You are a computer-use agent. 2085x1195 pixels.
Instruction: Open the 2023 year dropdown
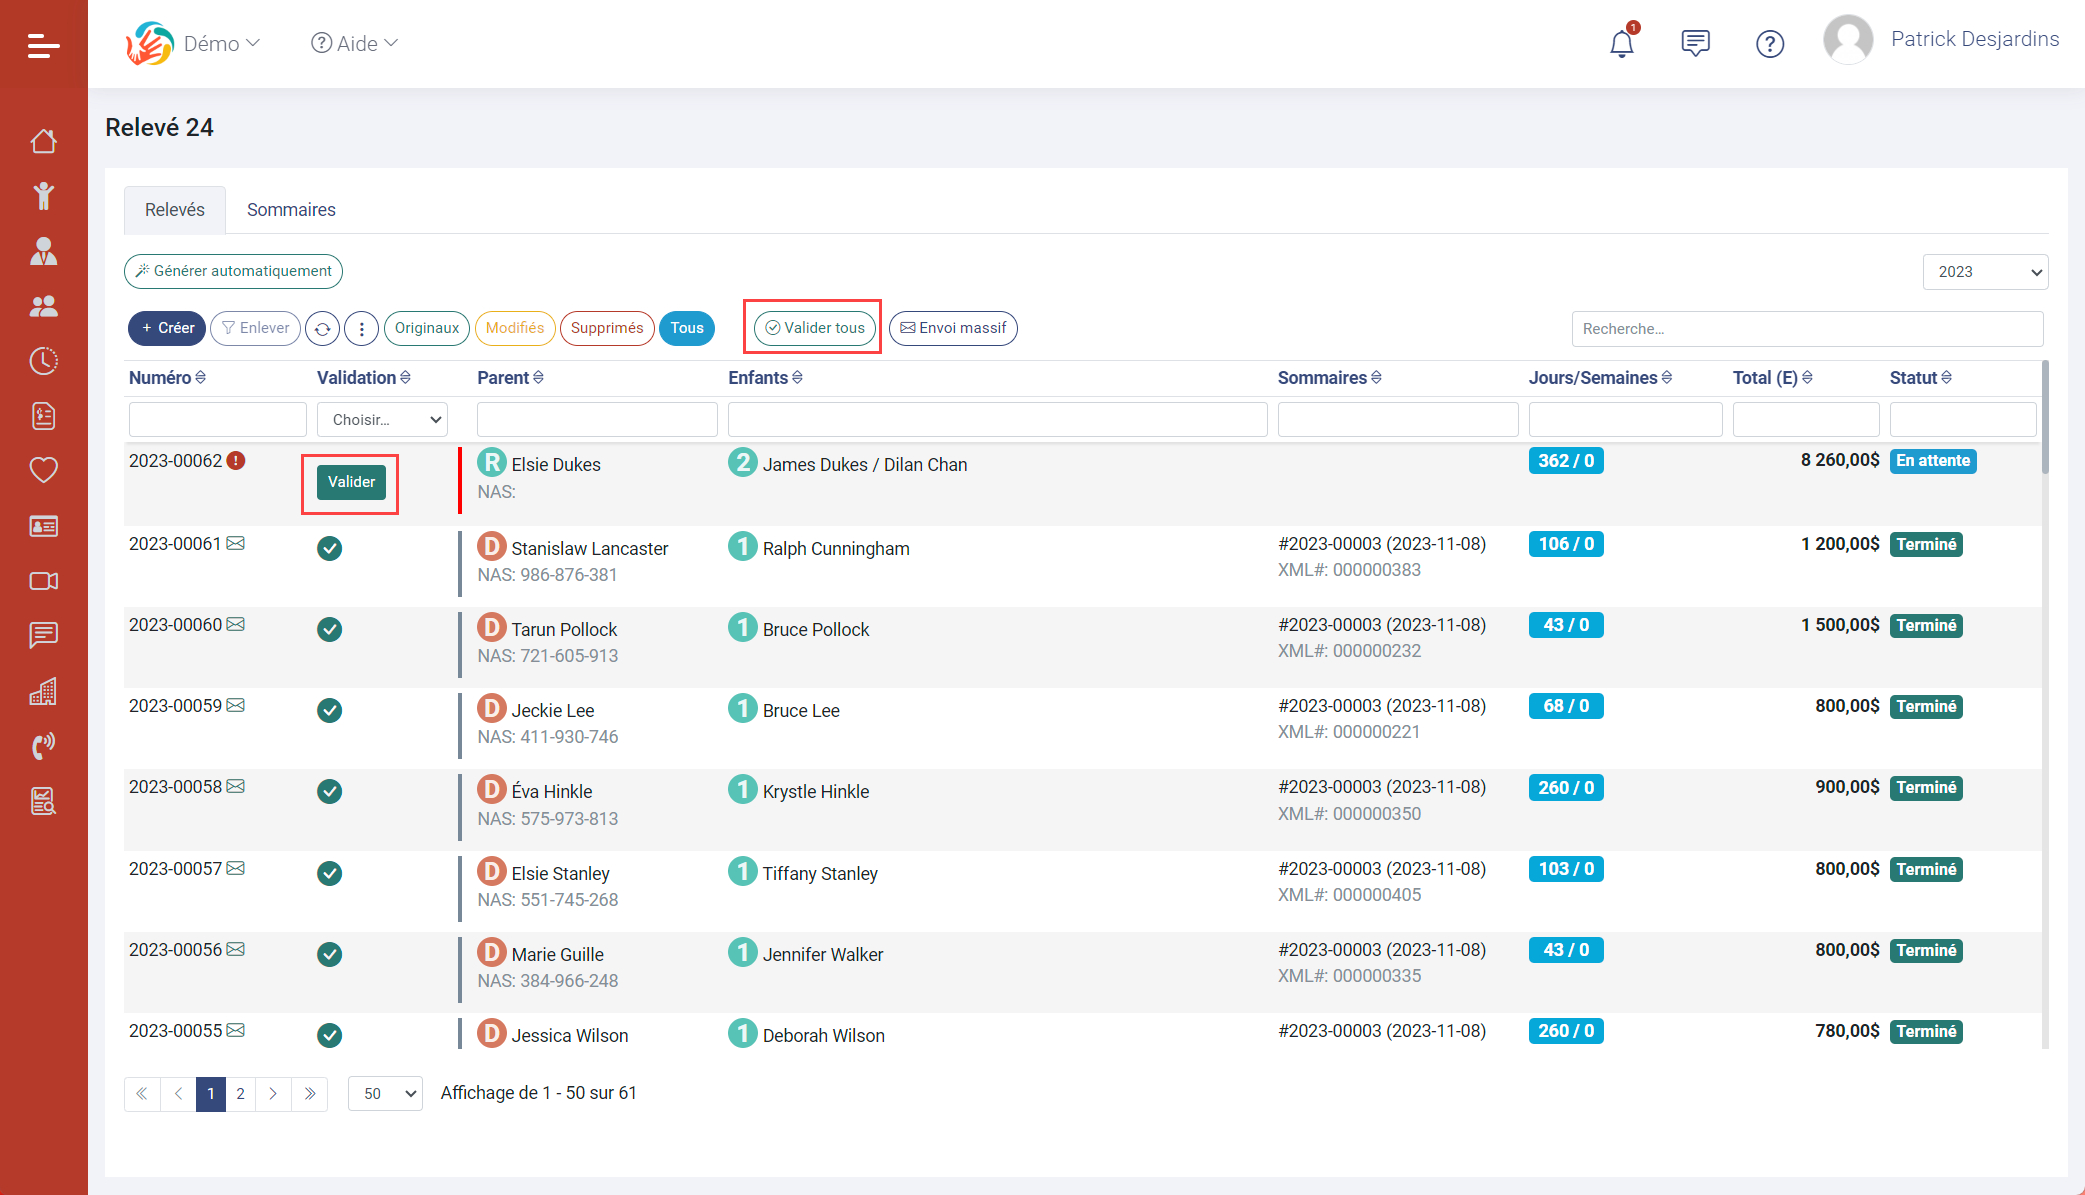point(1985,272)
